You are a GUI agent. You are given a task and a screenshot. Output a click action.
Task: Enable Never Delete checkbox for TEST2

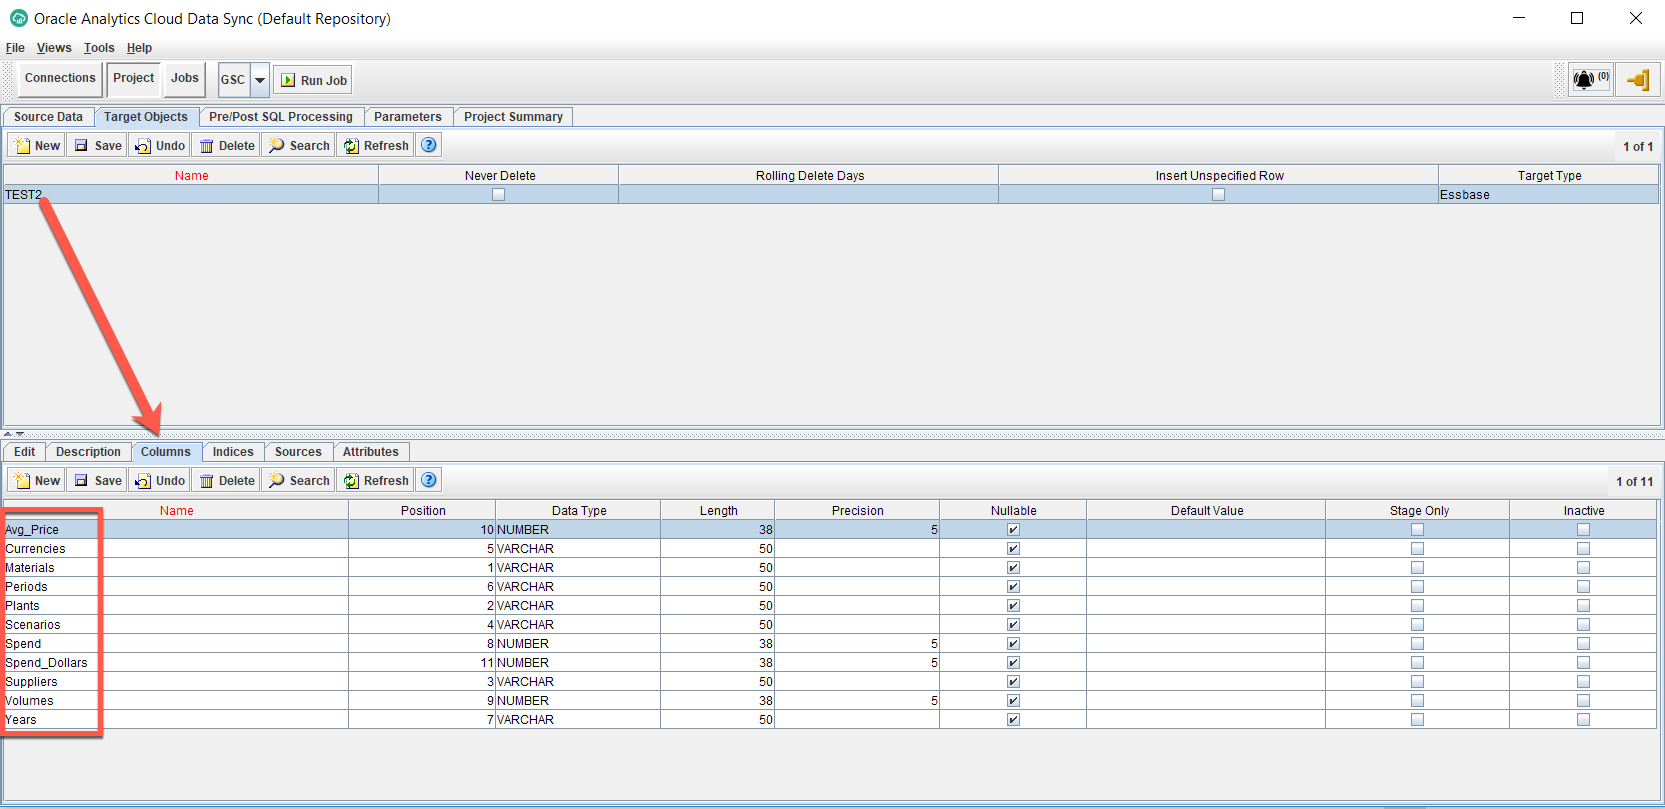[498, 195]
